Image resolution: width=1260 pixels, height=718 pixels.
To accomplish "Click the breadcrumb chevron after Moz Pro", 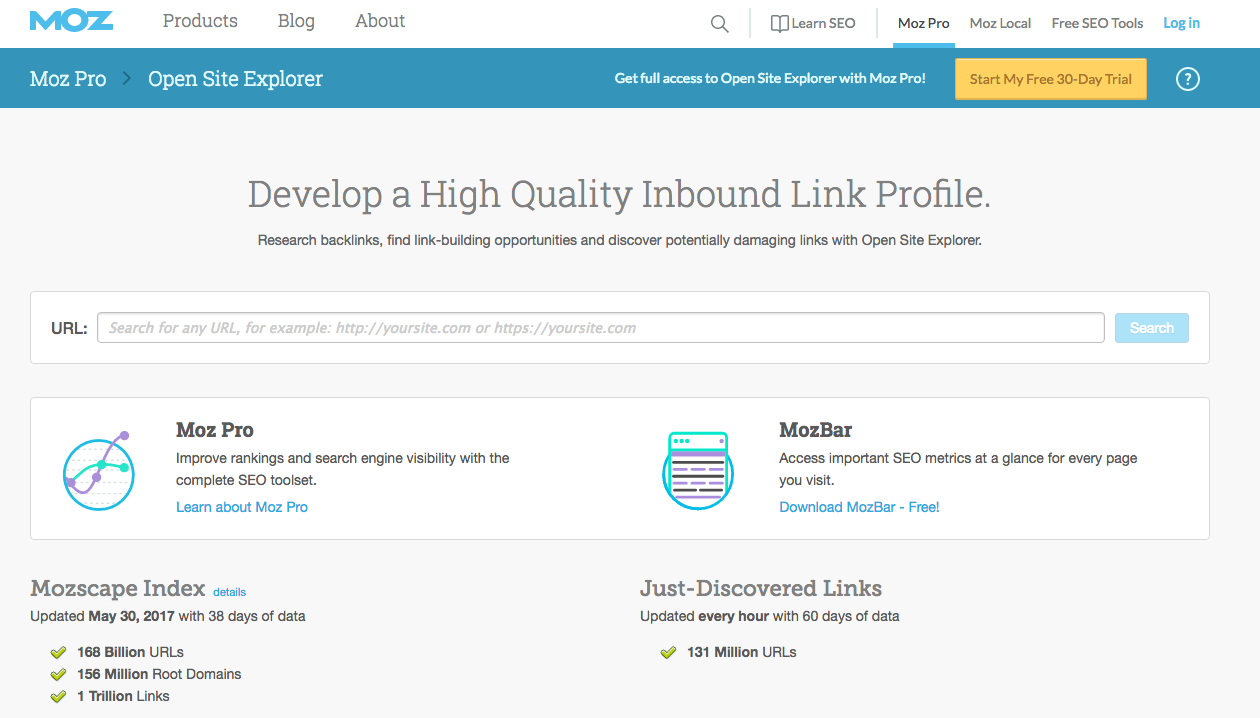I will pyautogui.click(x=127, y=78).
